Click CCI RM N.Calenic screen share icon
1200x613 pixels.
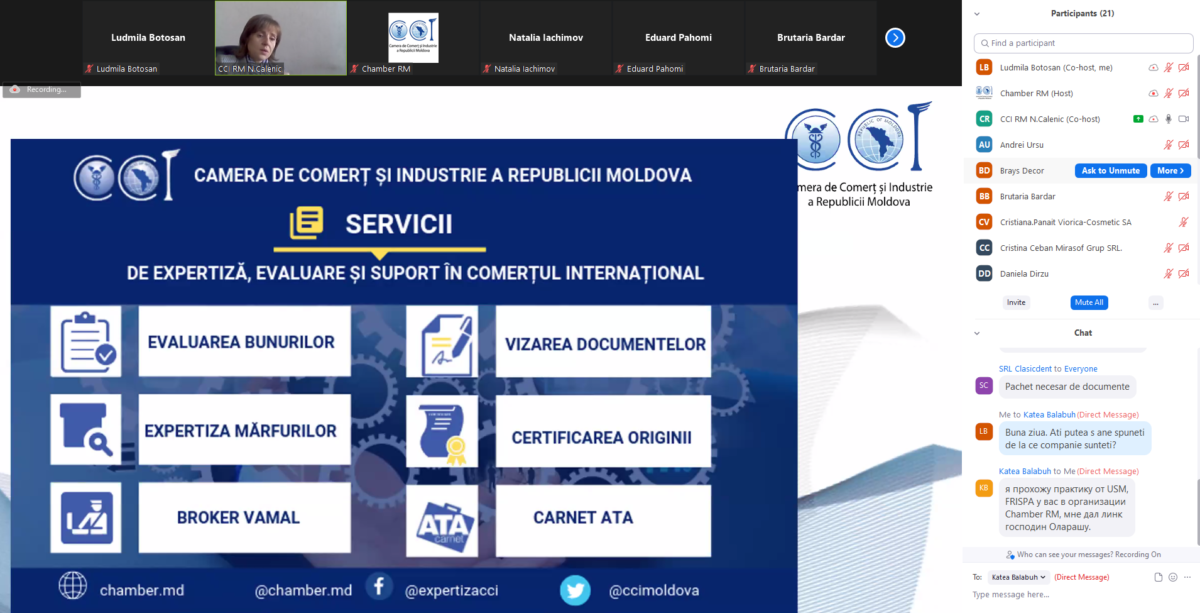tap(1138, 119)
